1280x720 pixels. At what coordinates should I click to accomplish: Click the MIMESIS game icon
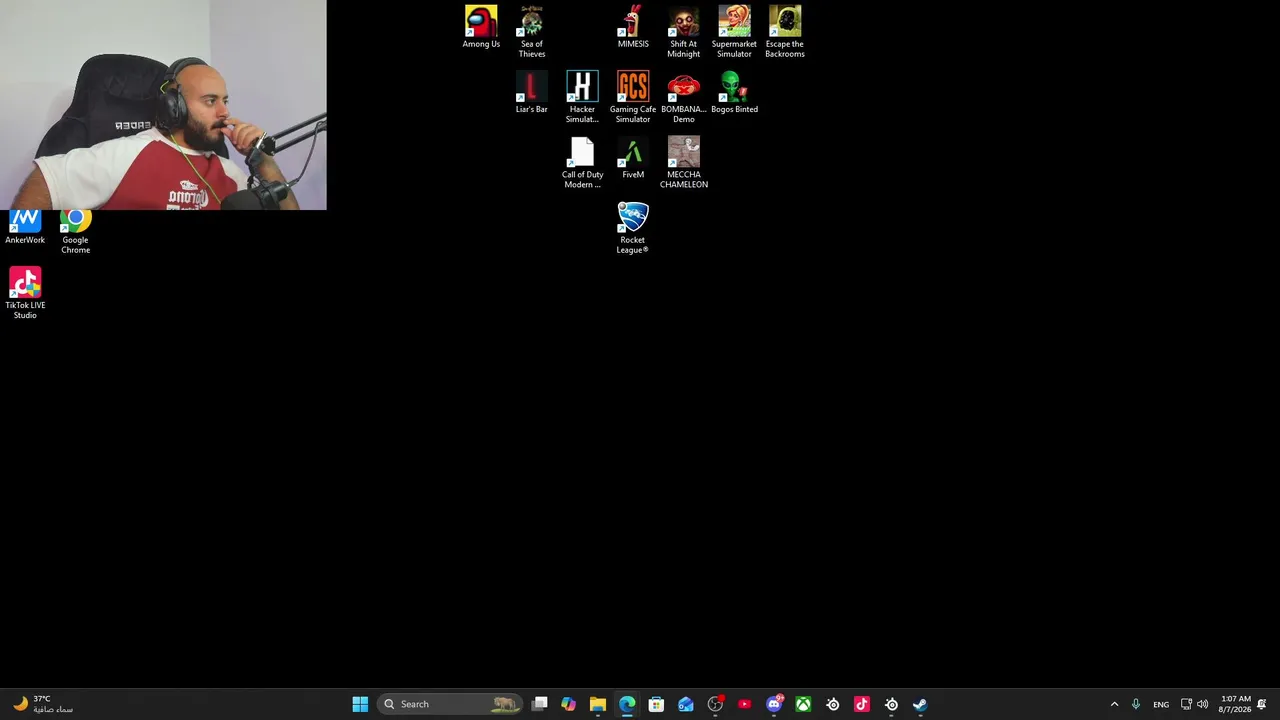(x=633, y=27)
